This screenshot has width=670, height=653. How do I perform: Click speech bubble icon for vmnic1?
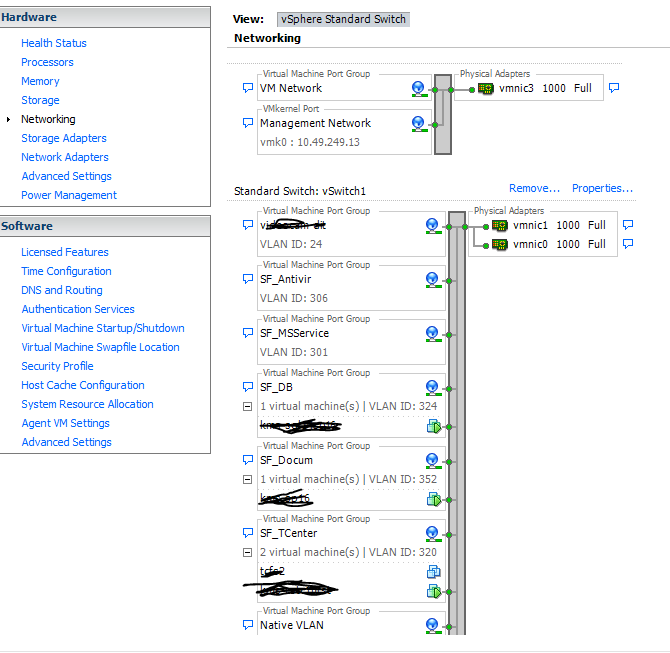[x=628, y=225]
